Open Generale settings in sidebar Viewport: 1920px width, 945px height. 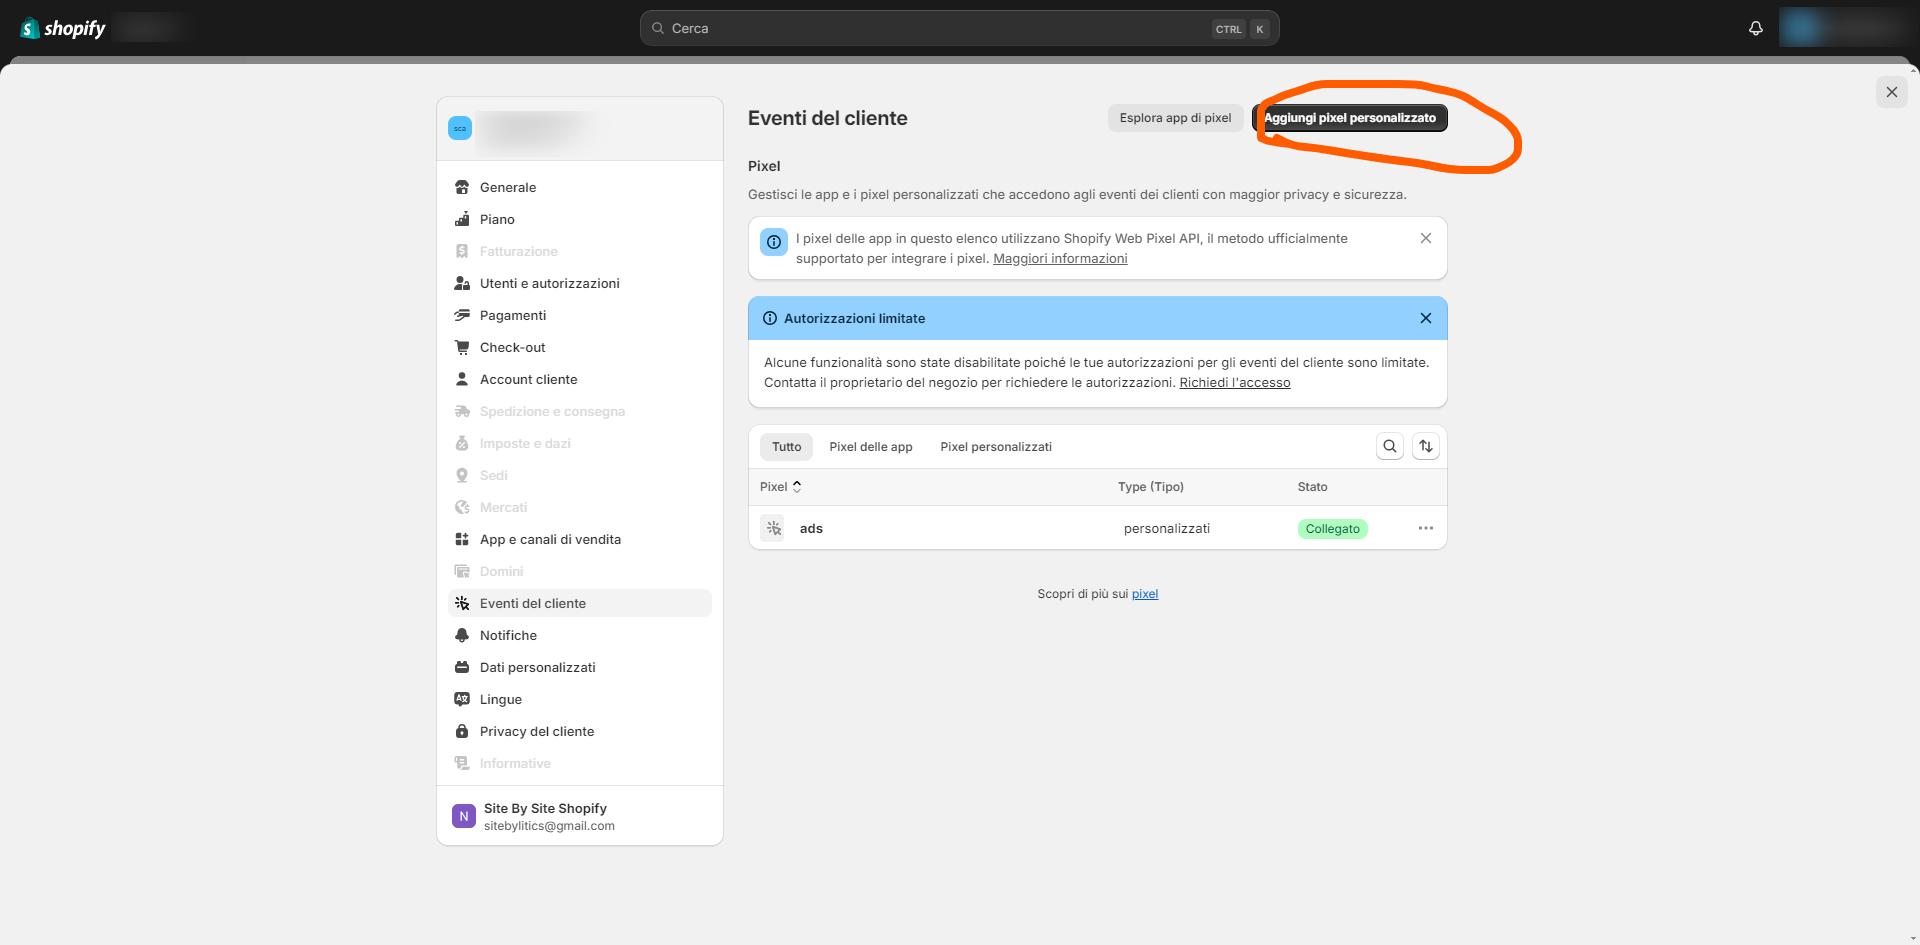[508, 187]
